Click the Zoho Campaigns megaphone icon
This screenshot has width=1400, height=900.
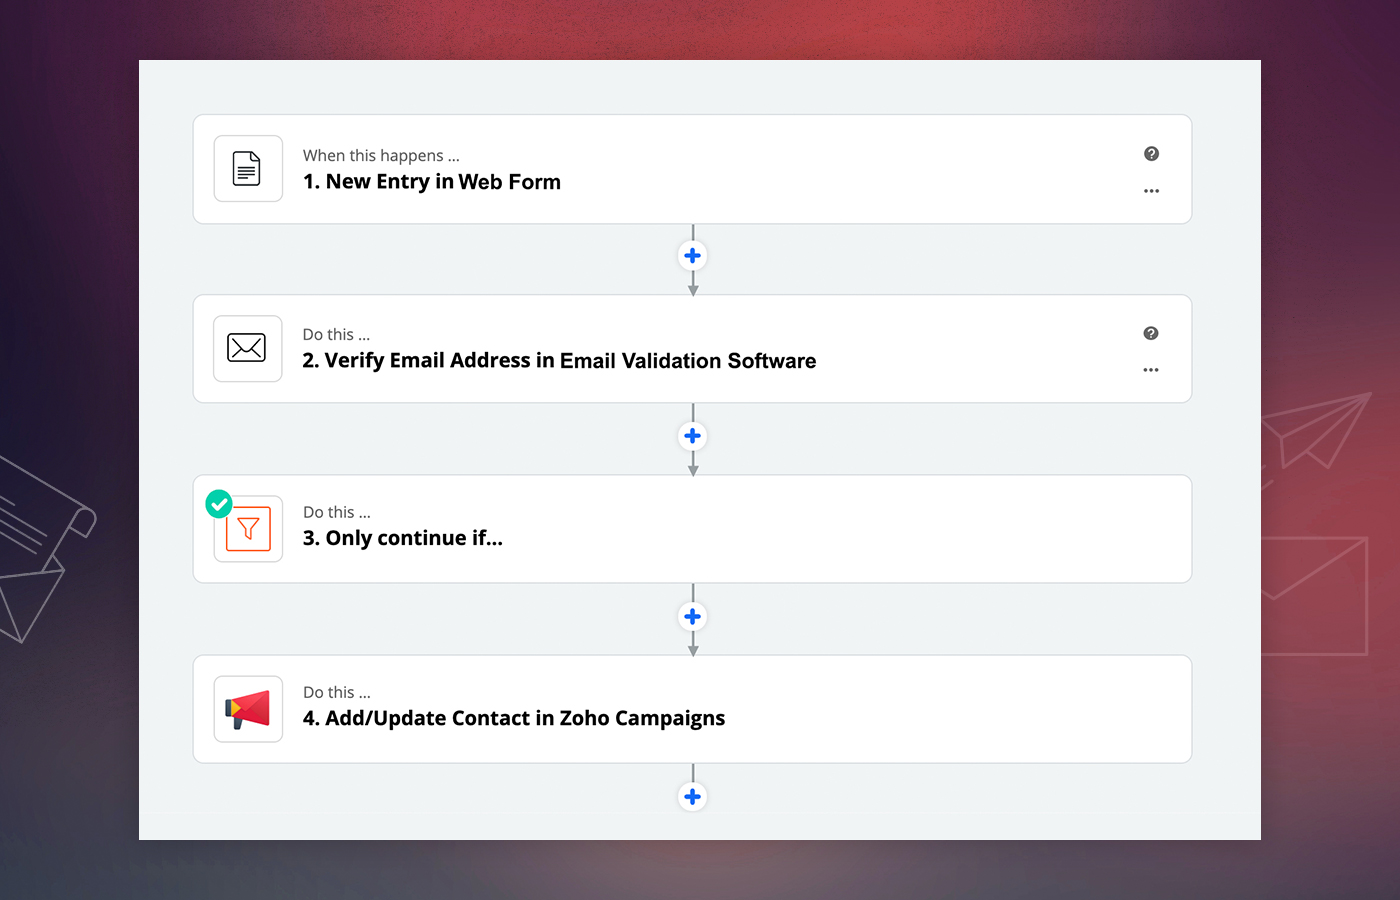(248, 709)
